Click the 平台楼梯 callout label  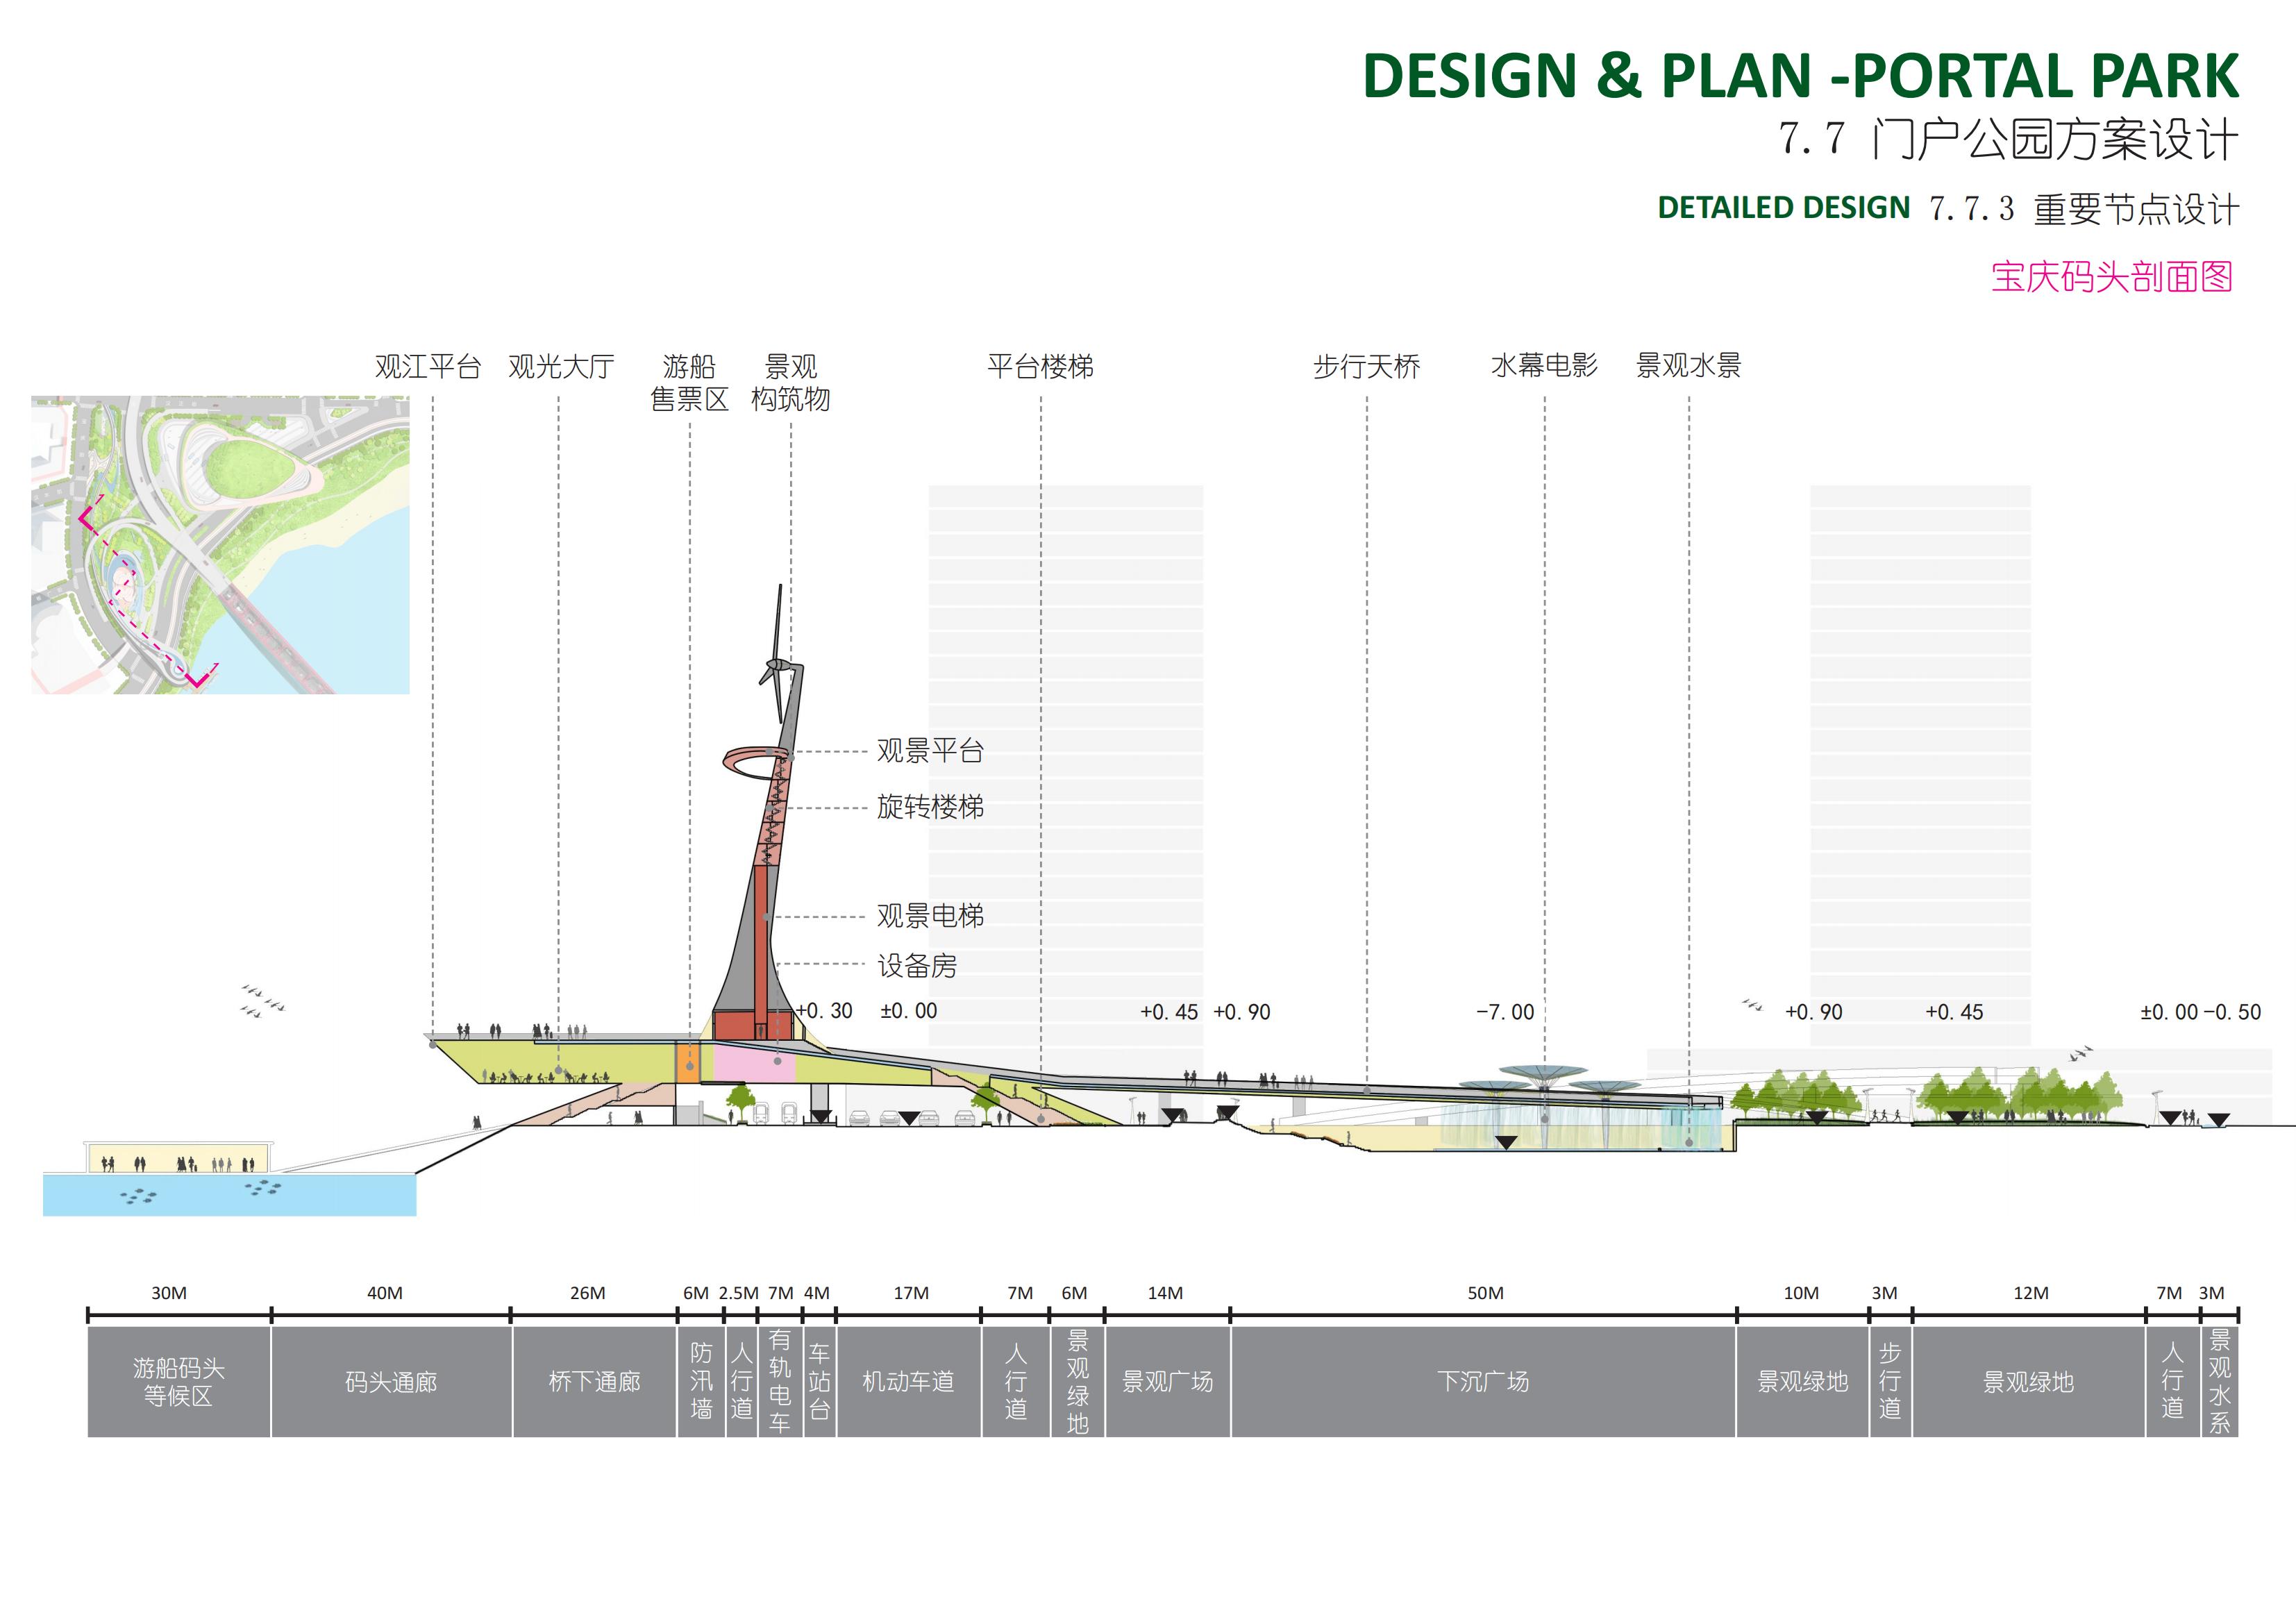pyautogui.click(x=1040, y=366)
